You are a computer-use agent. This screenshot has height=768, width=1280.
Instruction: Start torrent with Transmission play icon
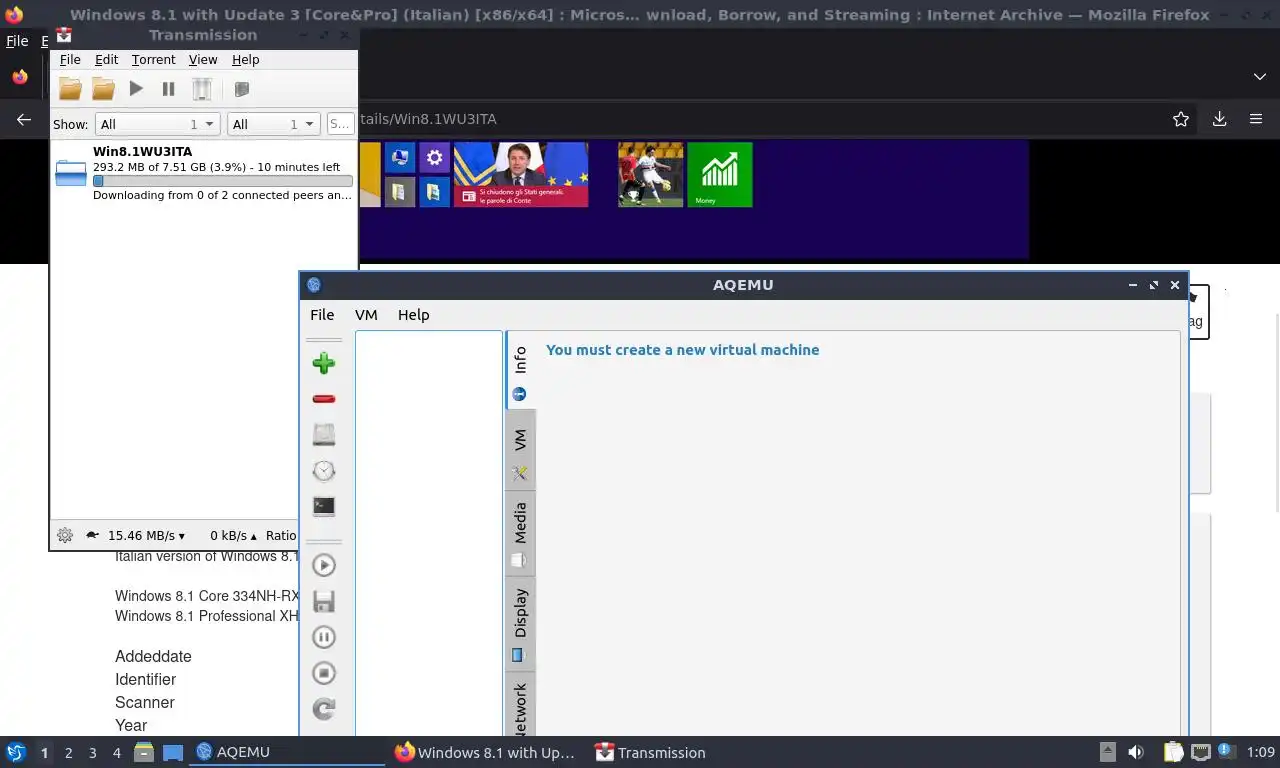pos(136,89)
